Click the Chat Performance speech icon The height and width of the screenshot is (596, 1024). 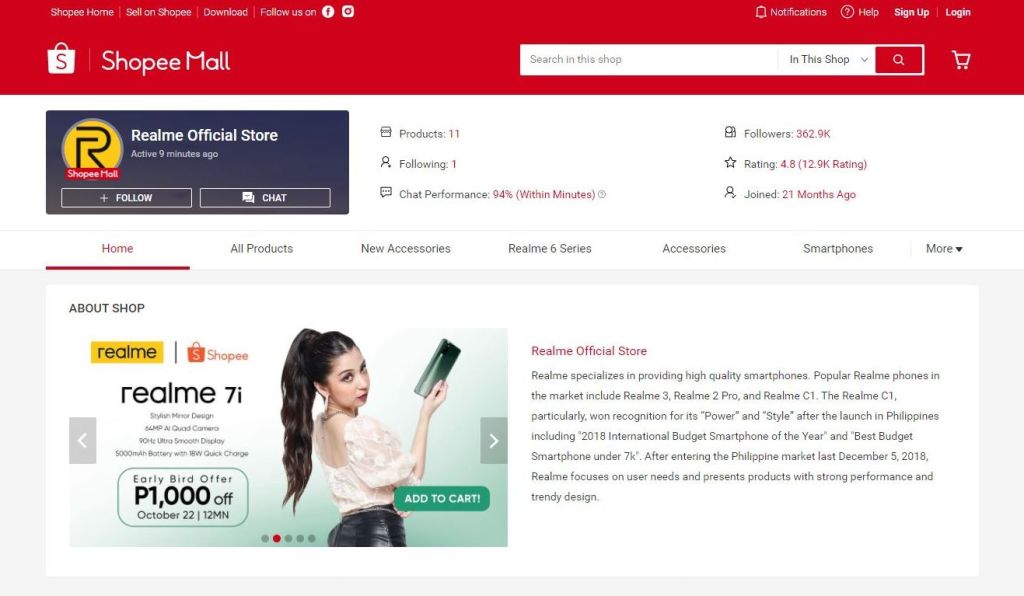386,193
